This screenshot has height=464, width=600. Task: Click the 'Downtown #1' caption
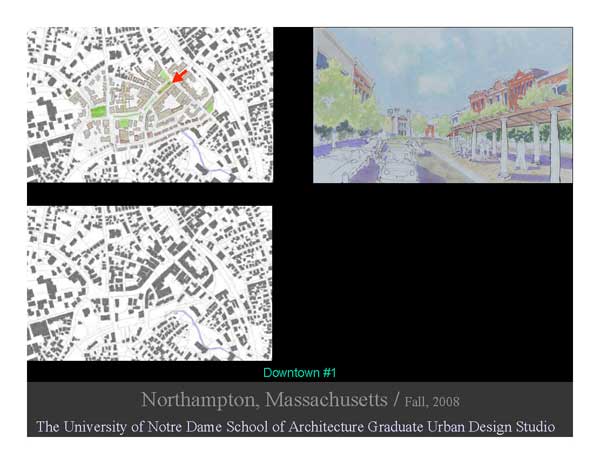pos(300,373)
